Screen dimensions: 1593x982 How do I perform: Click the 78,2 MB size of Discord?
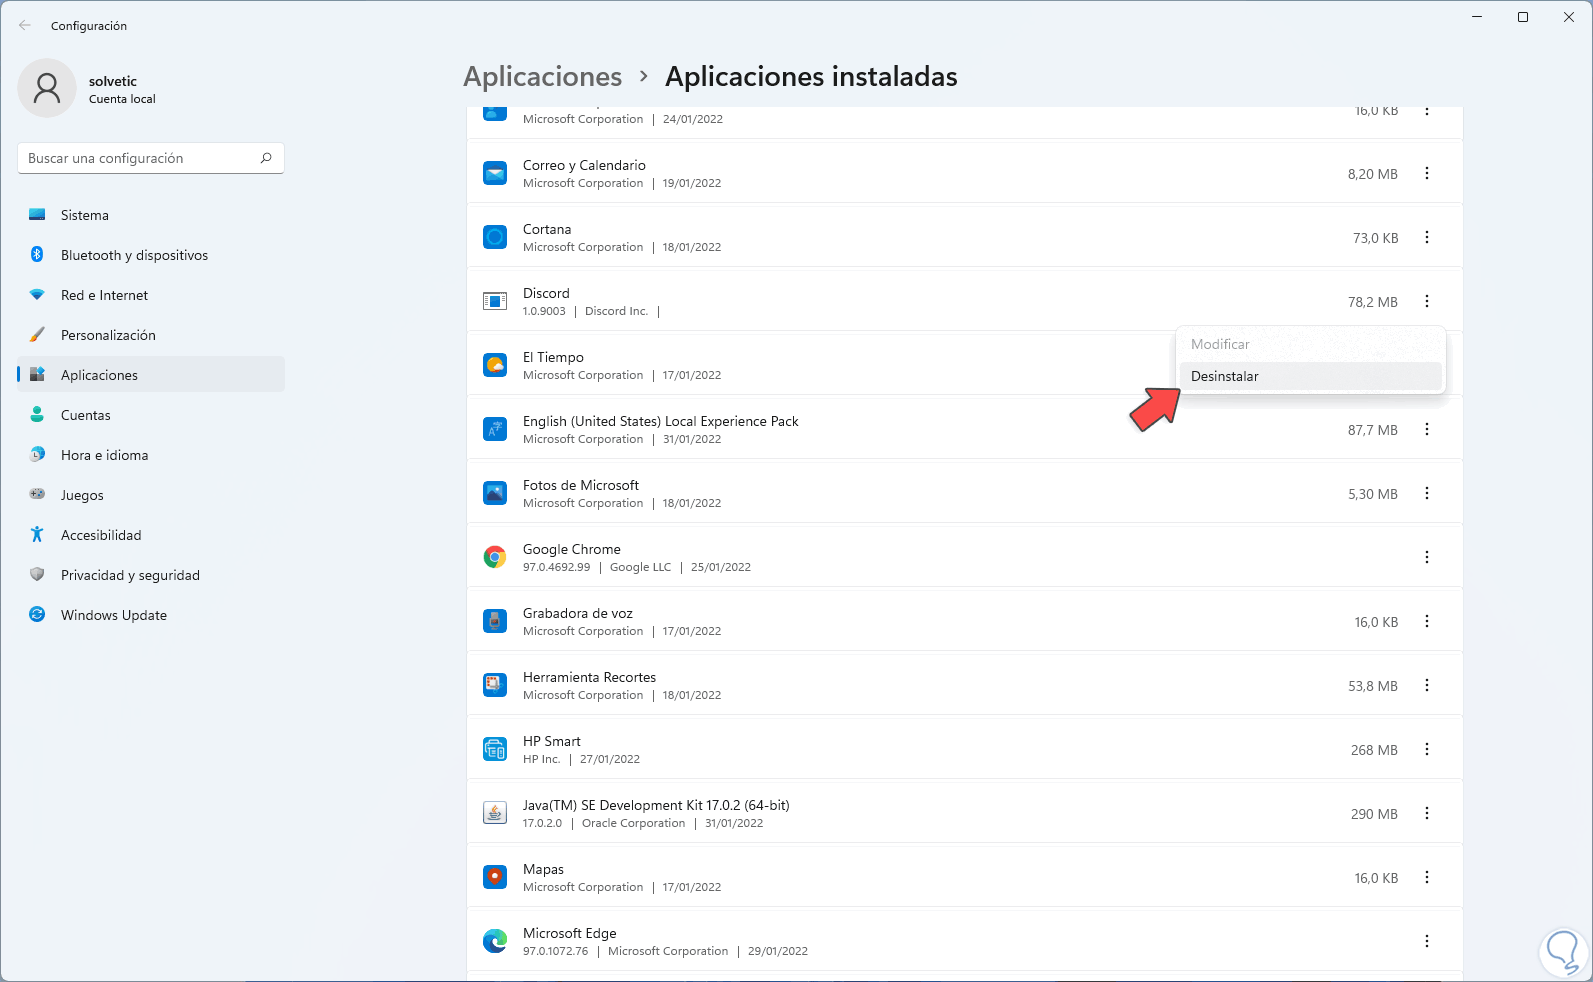point(1373,302)
